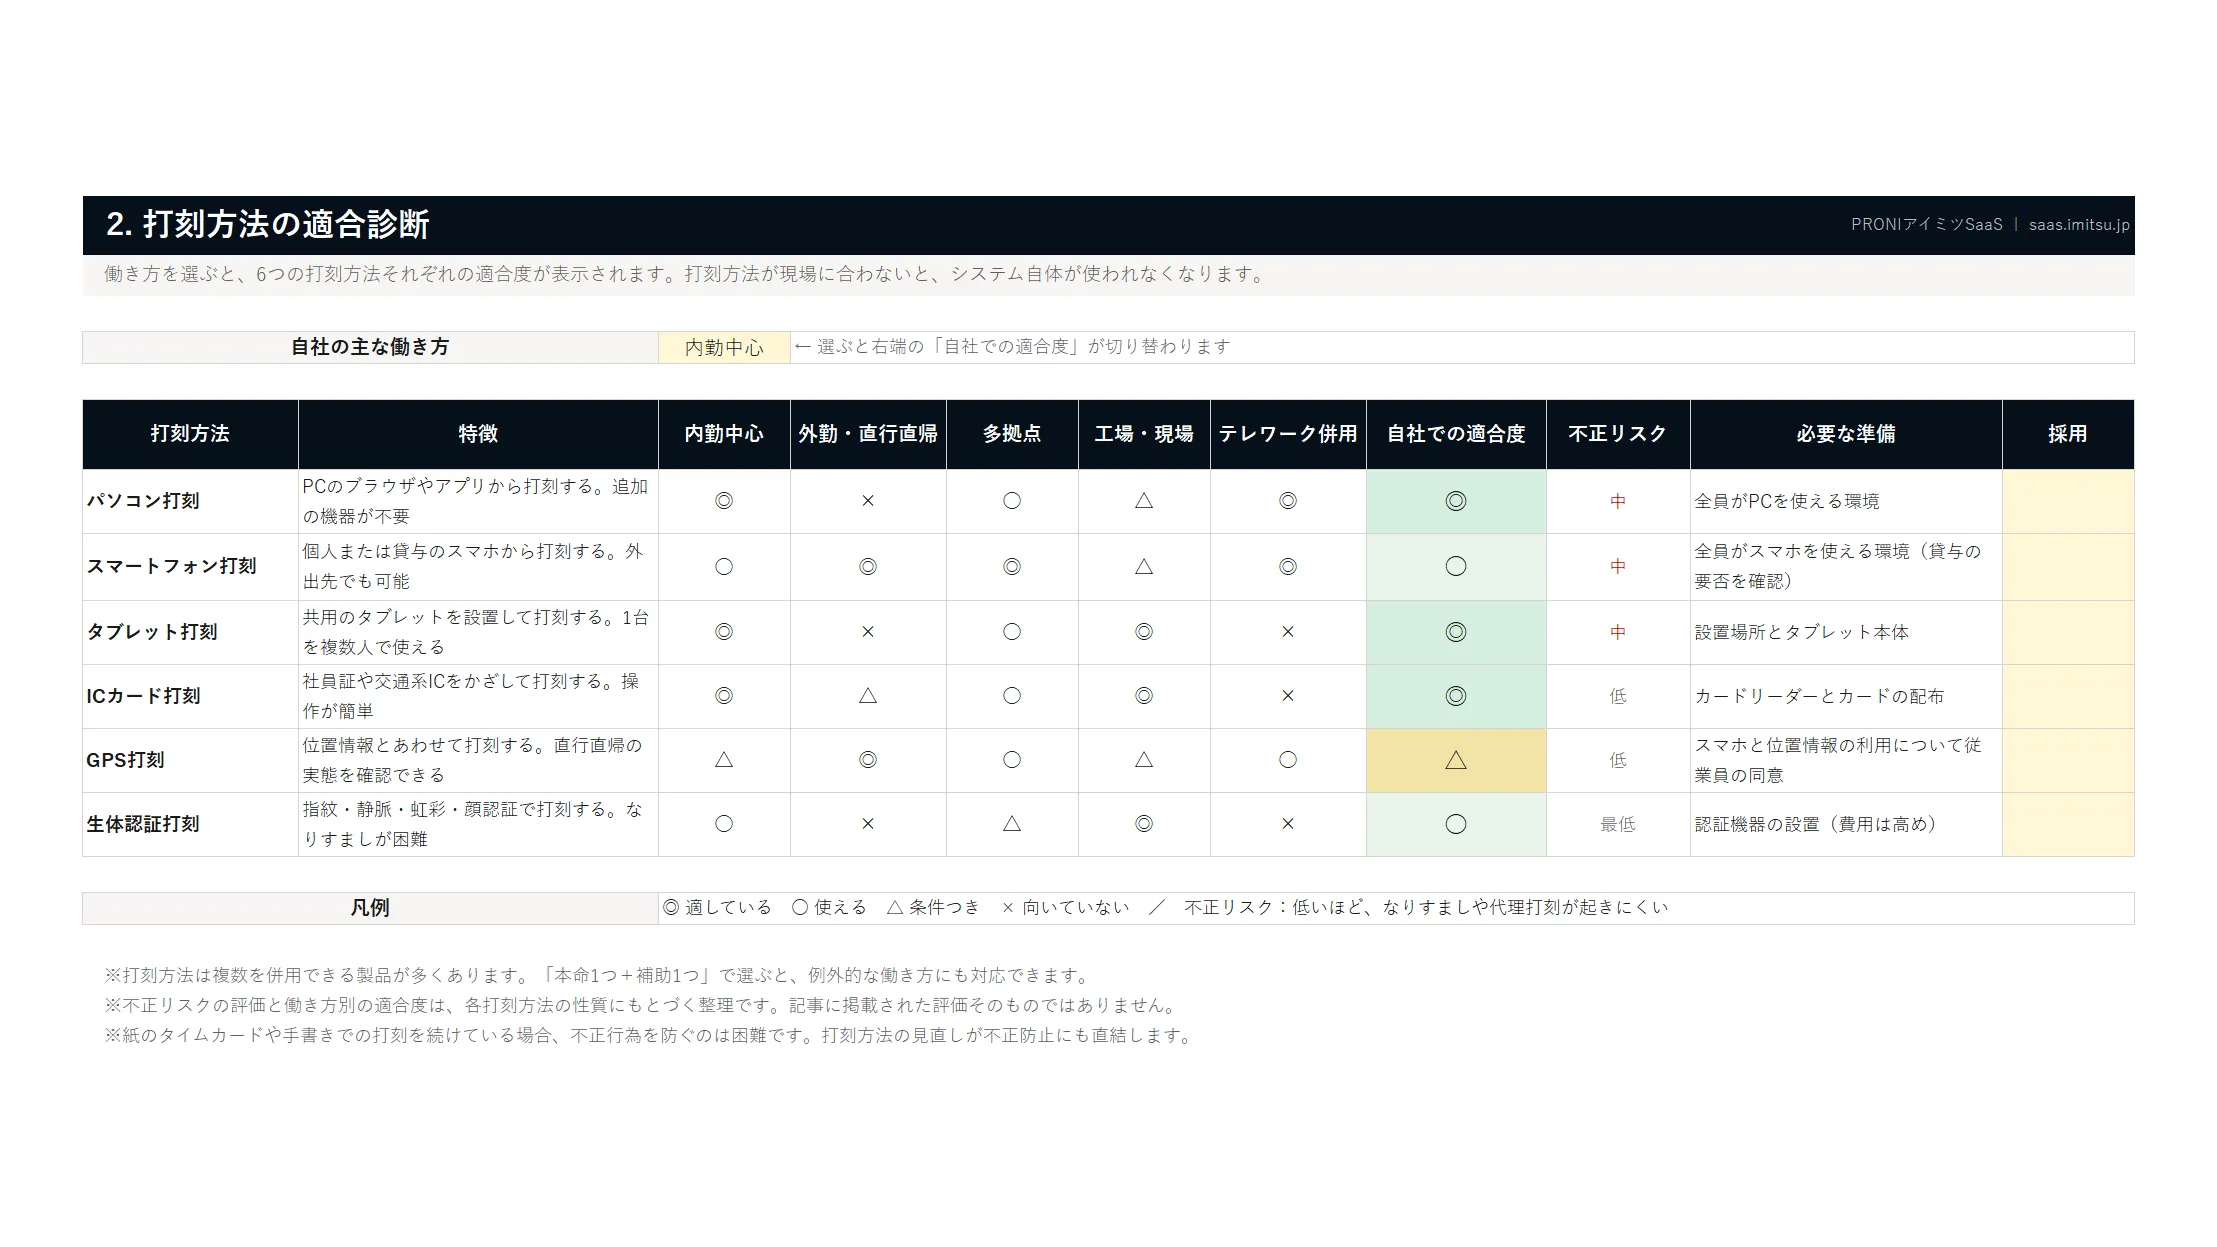Select the 採用 cell for パソコン打刻

pos(2068,501)
